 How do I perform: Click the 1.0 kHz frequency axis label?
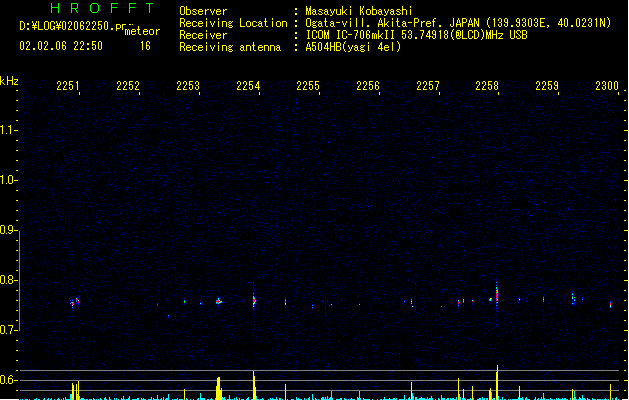[x=8, y=180]
